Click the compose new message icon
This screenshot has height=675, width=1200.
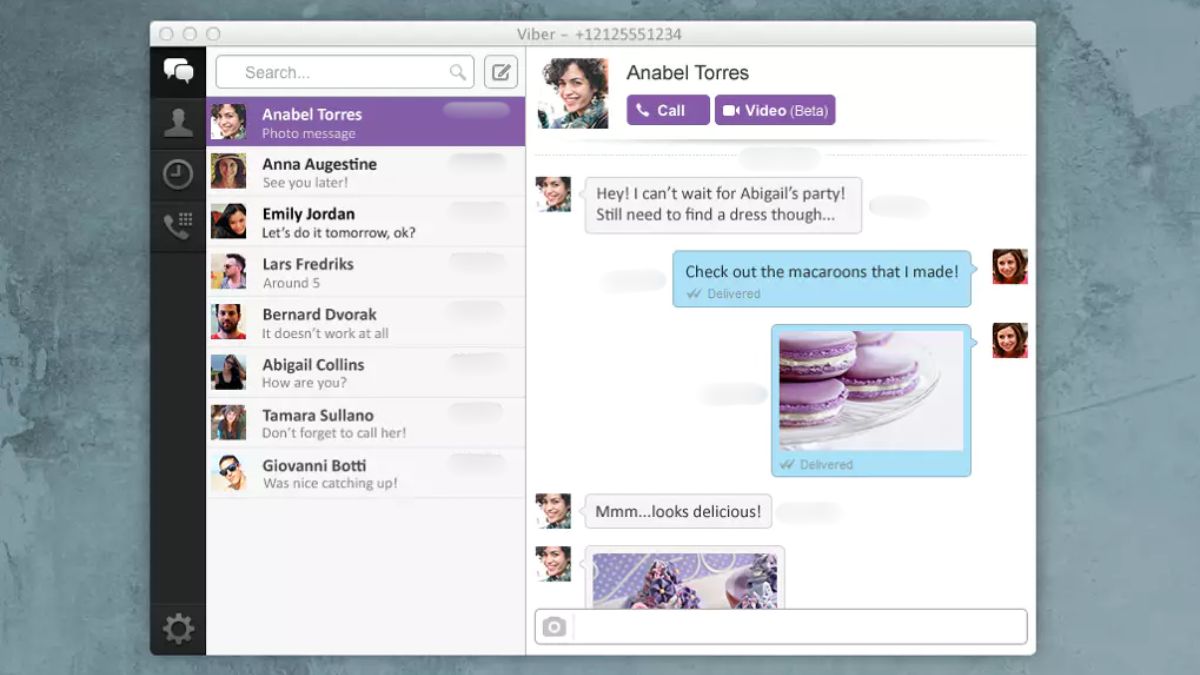click(501, 72)
